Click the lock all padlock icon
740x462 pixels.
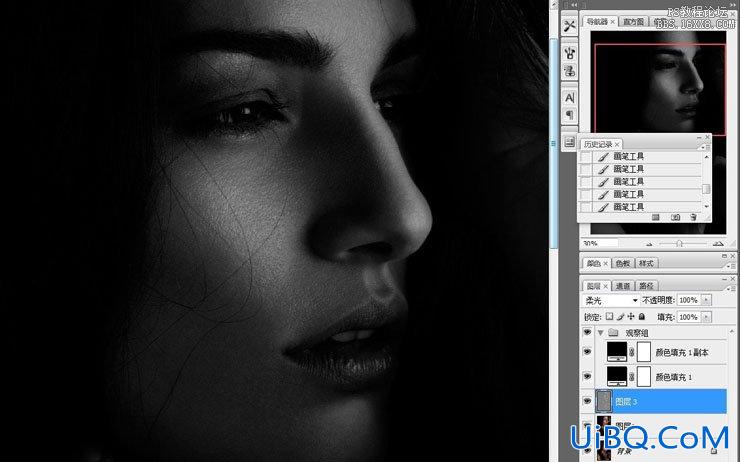point(642,317)
